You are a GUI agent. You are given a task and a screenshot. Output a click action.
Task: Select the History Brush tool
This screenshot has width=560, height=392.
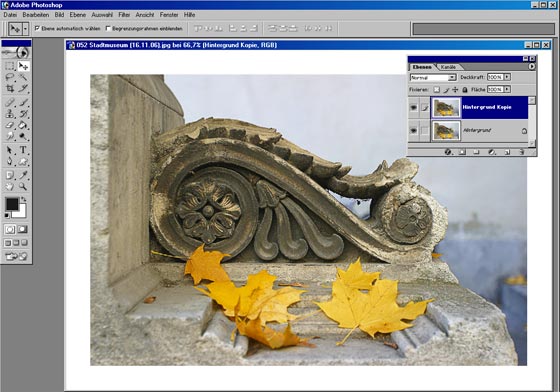(x=23, y=114)
